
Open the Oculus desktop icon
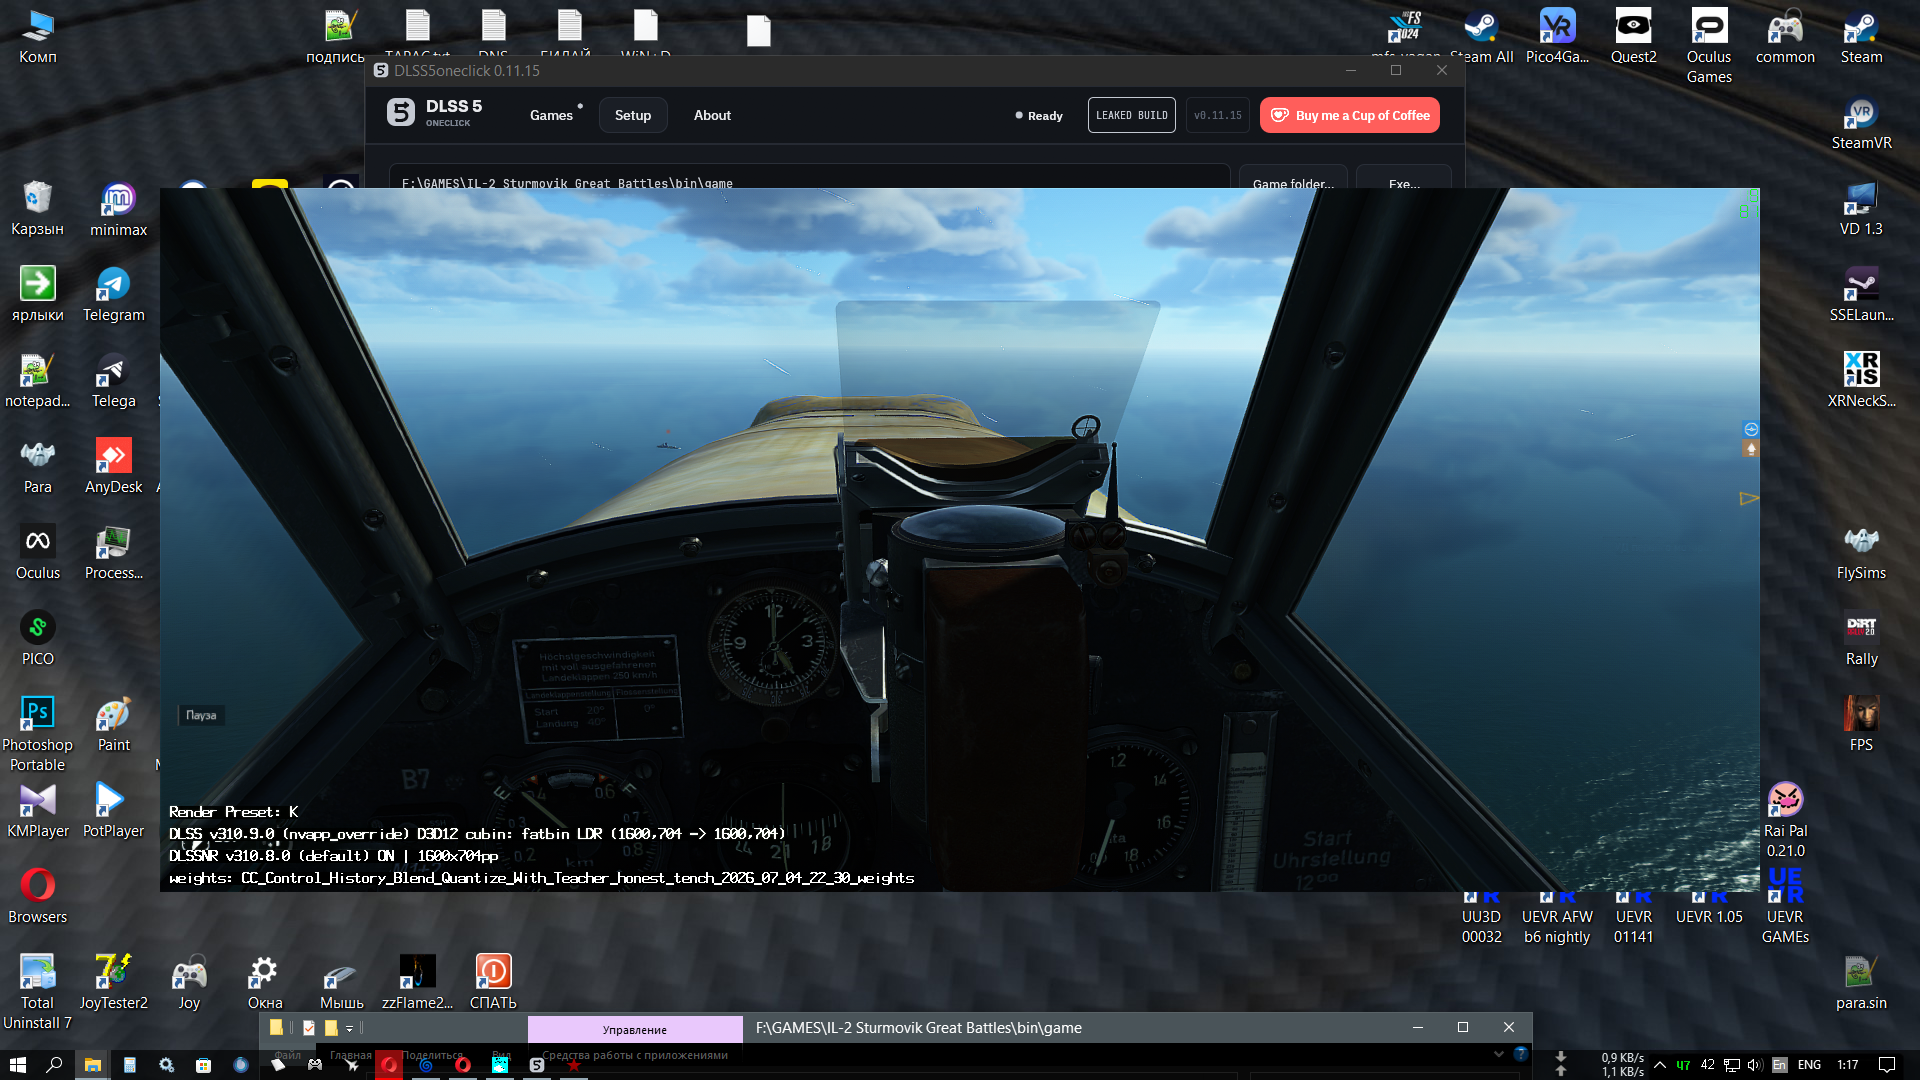(37, 553)
